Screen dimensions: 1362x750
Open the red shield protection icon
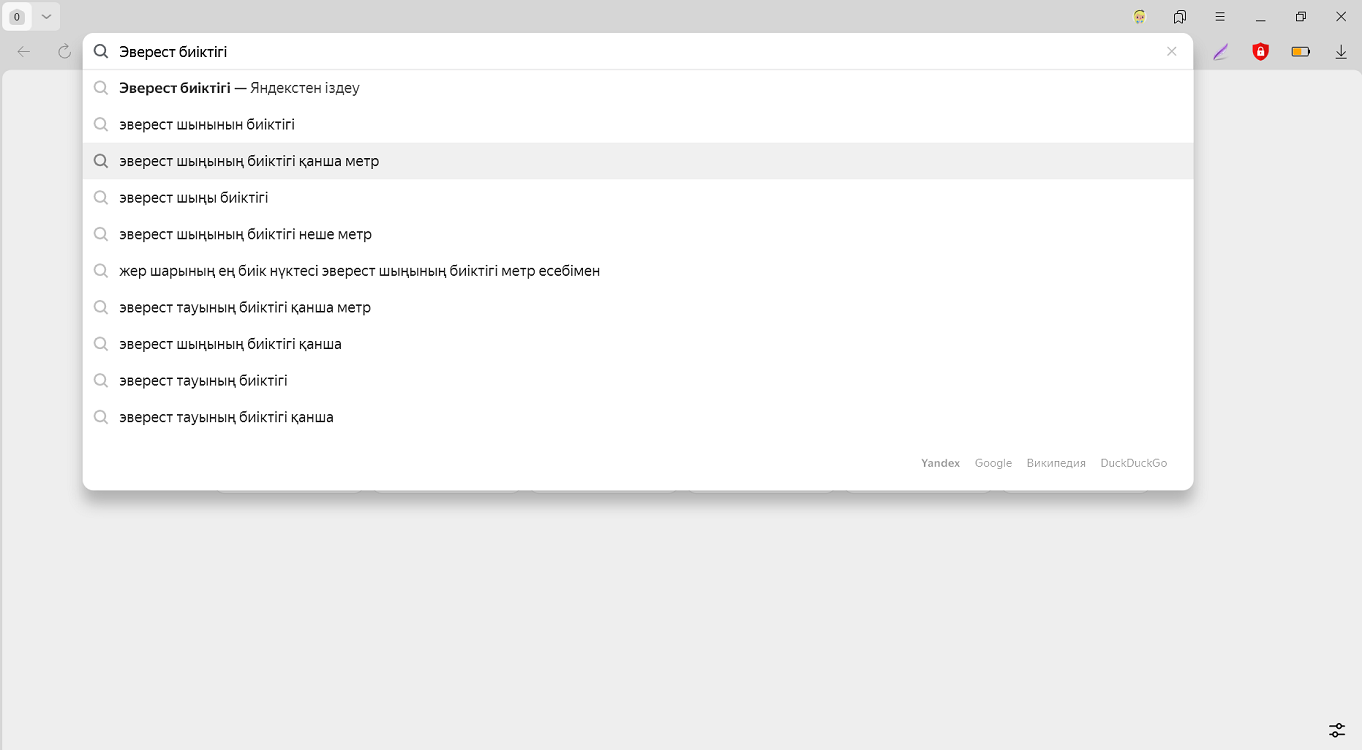point(1260,52)
